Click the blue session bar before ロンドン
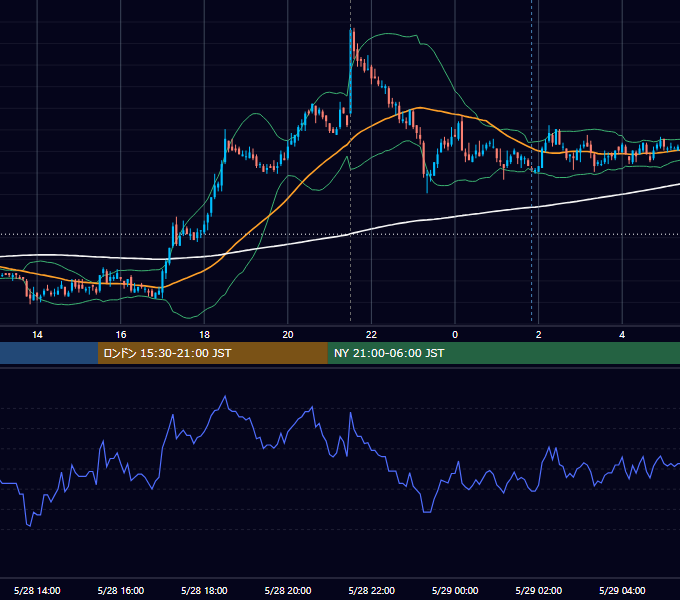The image size is (680, 600). coord(49,353)
